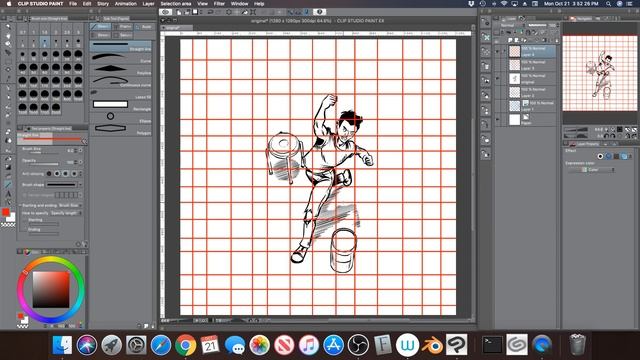Choose the Curve sub tool

(x=121, y=58)
